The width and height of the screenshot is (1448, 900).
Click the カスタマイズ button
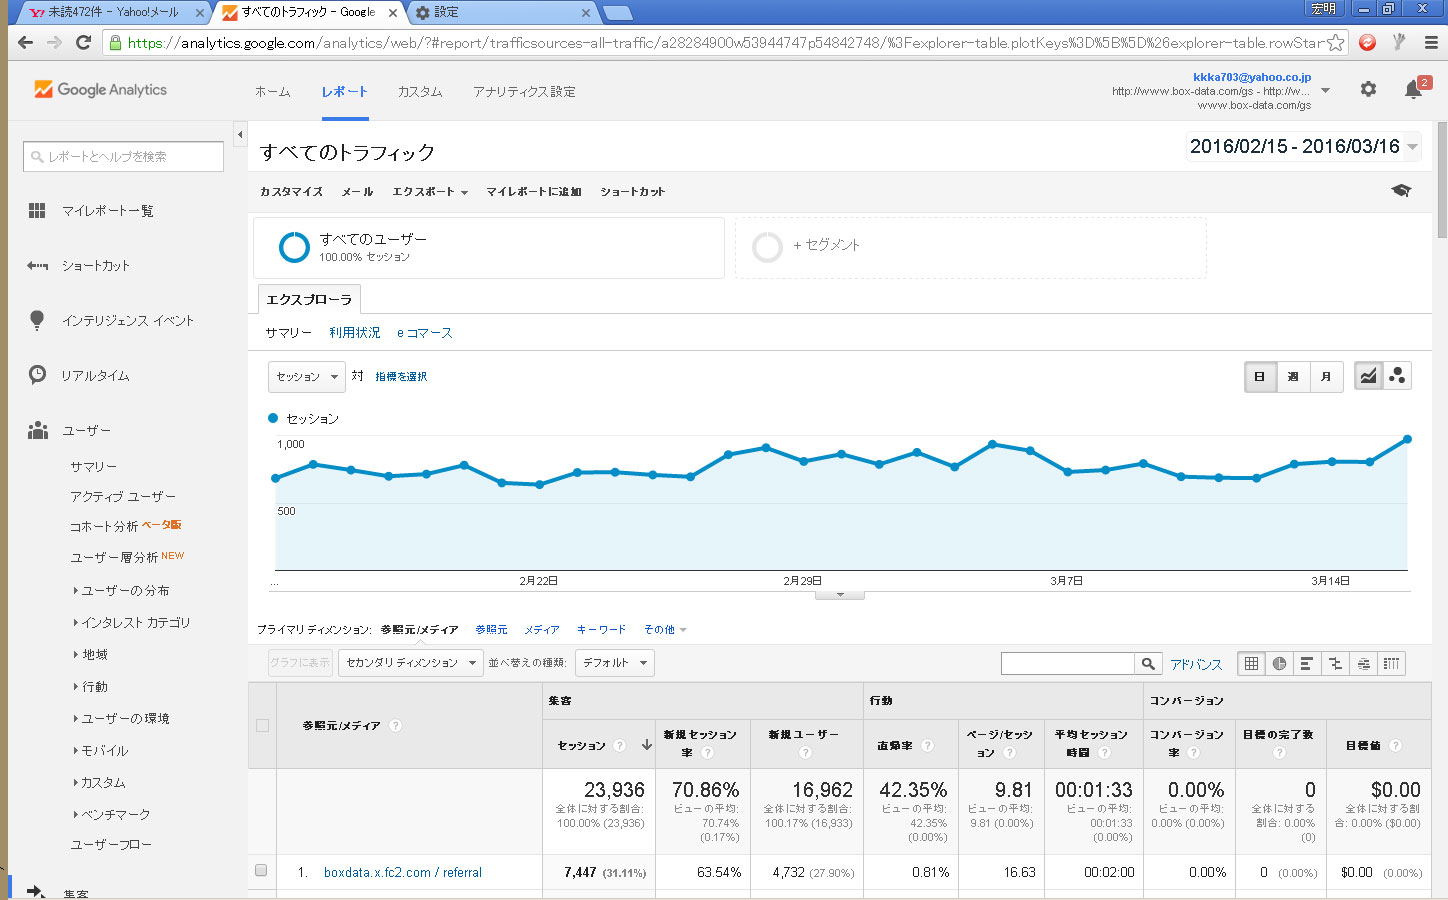tap(291, 191)
